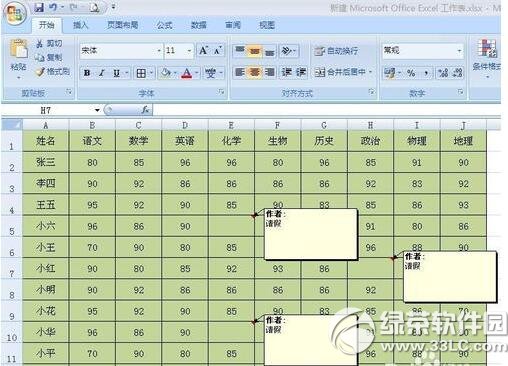
Task: Click the insert function fx button
Action: click(x=145, y=110)
